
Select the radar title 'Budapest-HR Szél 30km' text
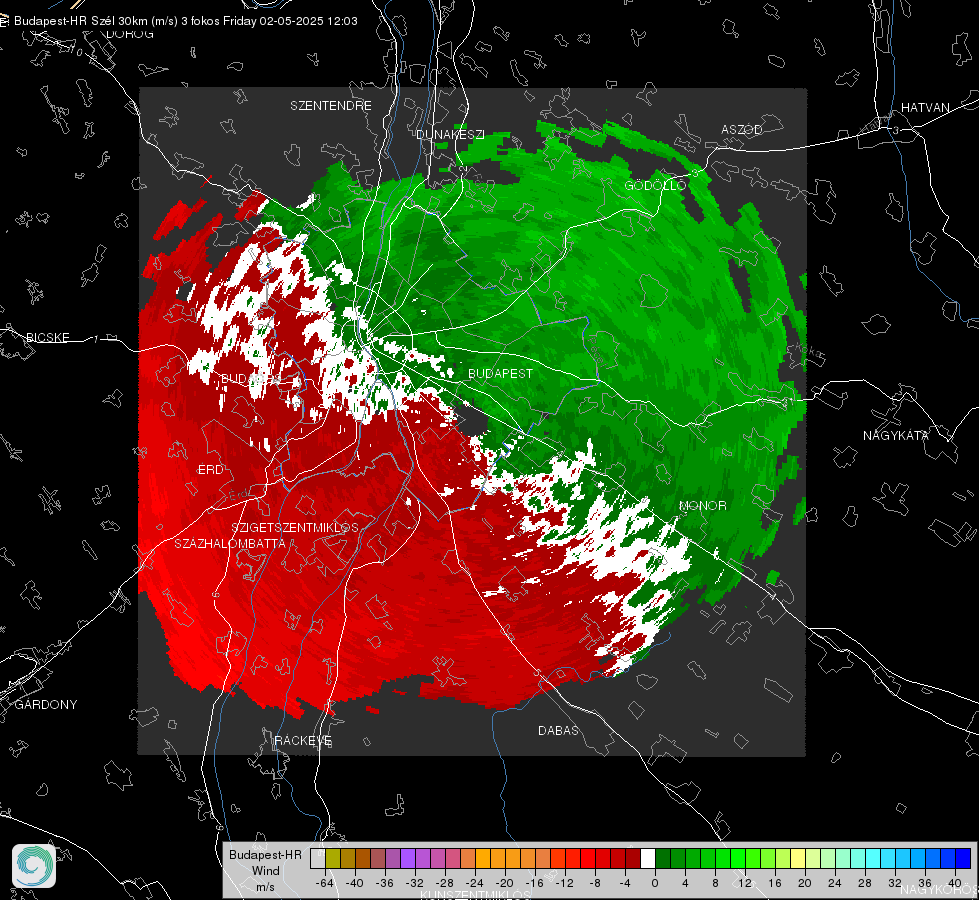tap(80, 21)
